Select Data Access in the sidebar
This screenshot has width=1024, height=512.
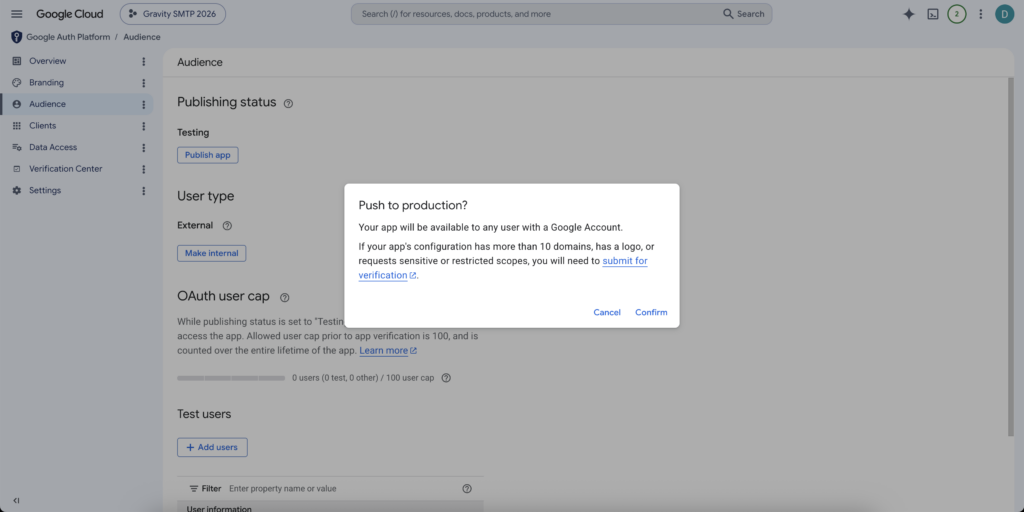(x=53, y=147)
